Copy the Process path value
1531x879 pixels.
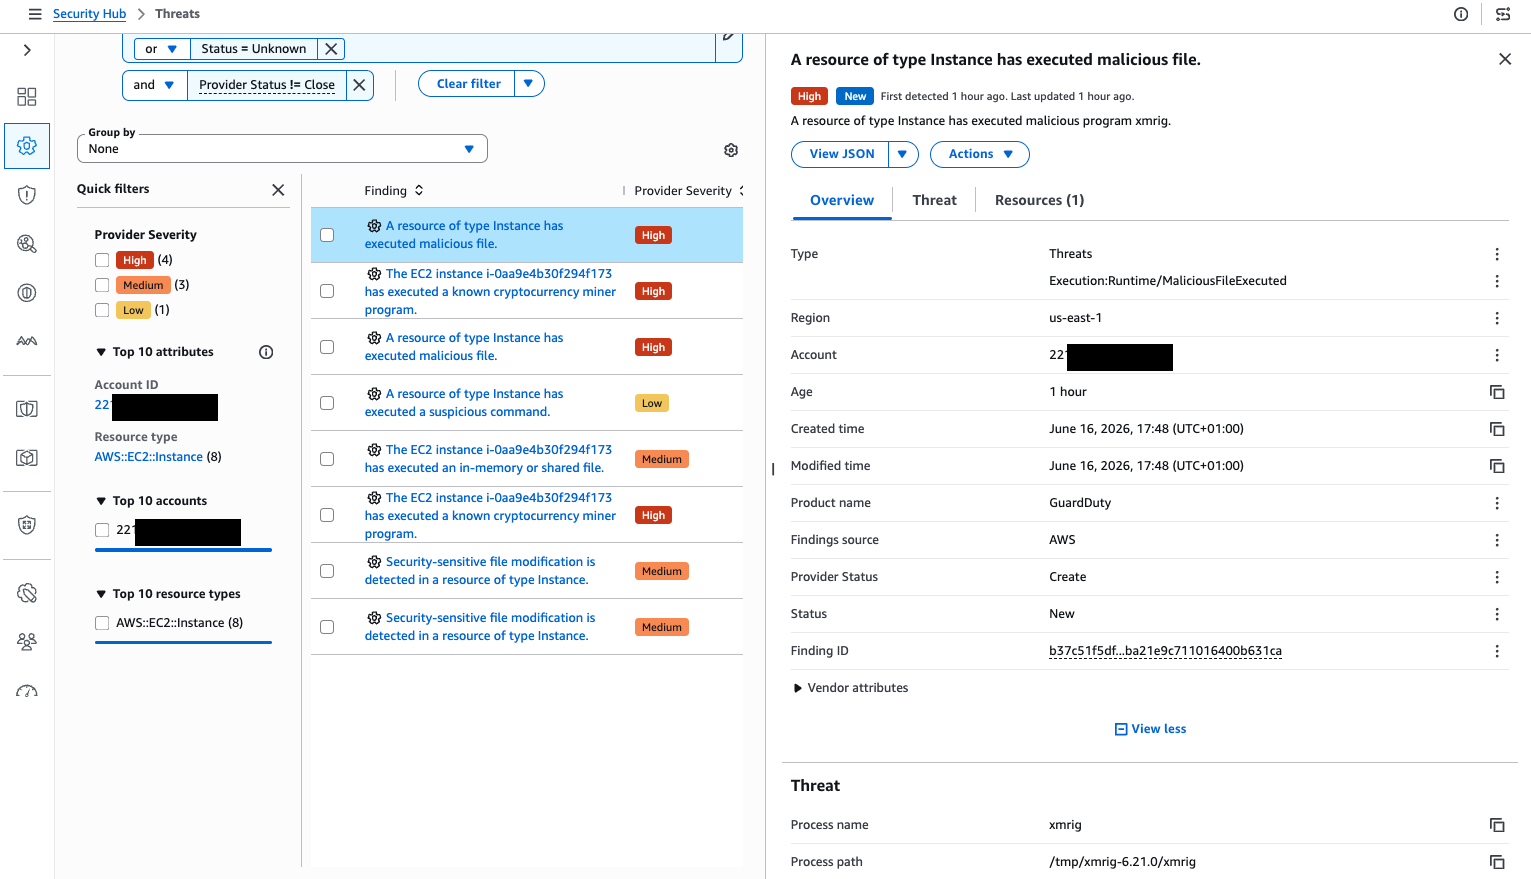pos(1497,862)
